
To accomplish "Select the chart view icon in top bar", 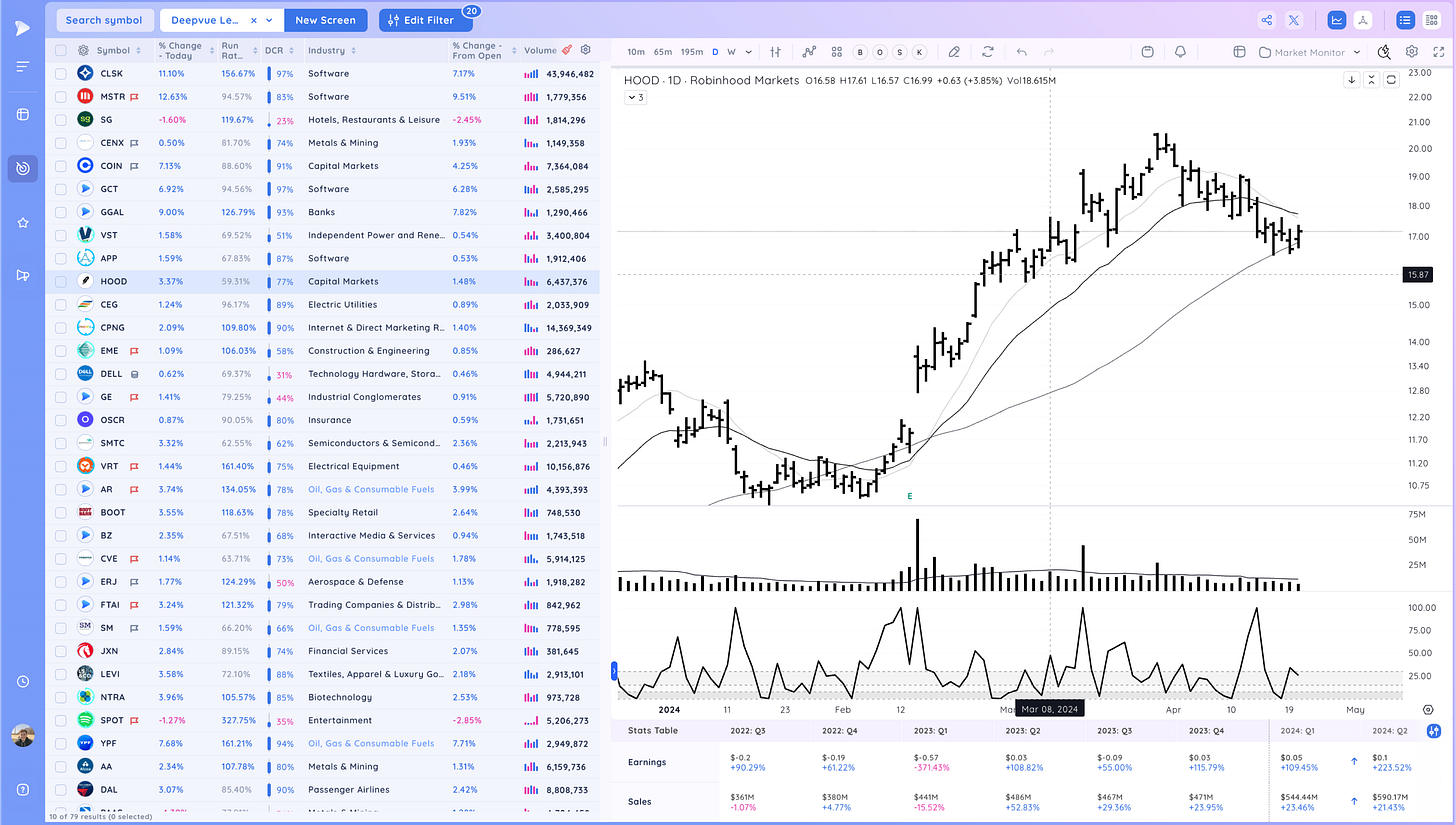I will 1337,20.
